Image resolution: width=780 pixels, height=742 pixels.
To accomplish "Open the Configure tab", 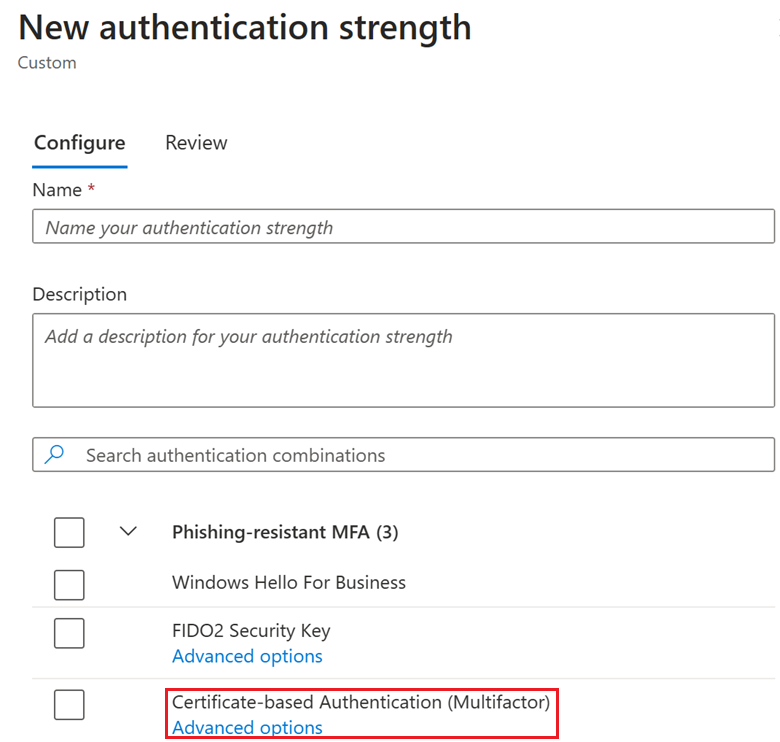I will pos(79,143).
